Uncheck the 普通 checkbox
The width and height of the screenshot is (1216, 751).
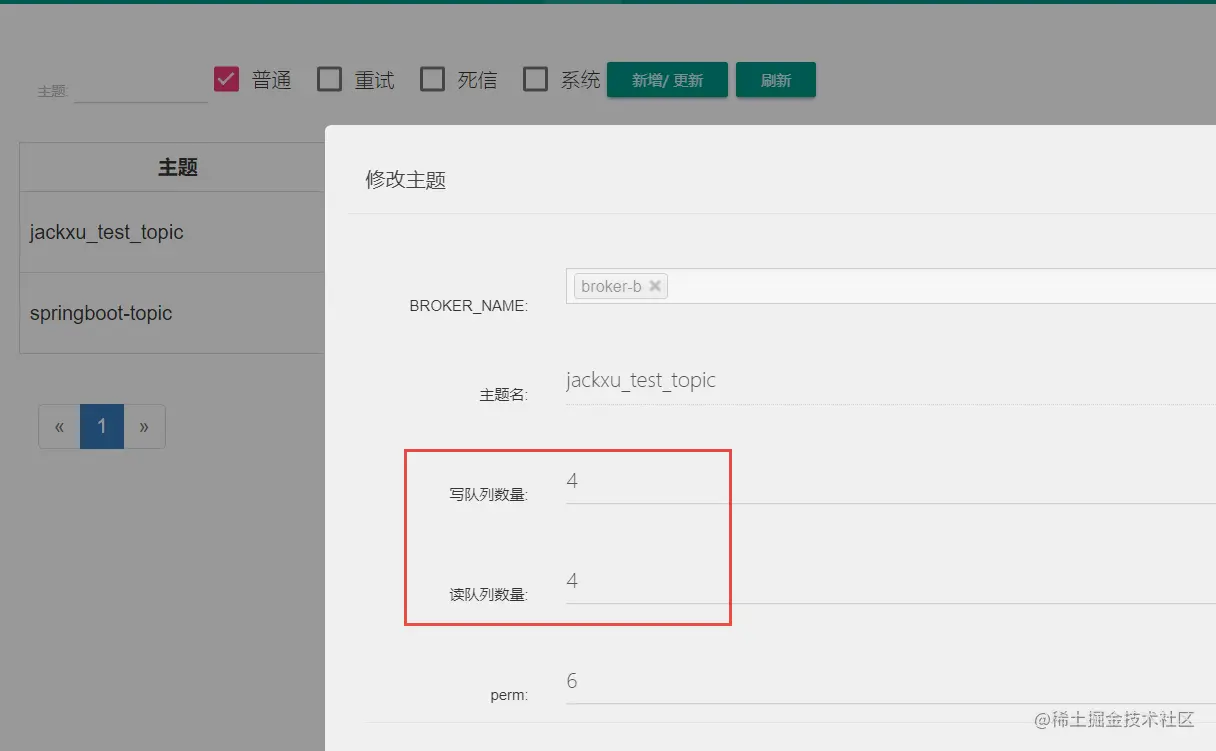(227, 79)
